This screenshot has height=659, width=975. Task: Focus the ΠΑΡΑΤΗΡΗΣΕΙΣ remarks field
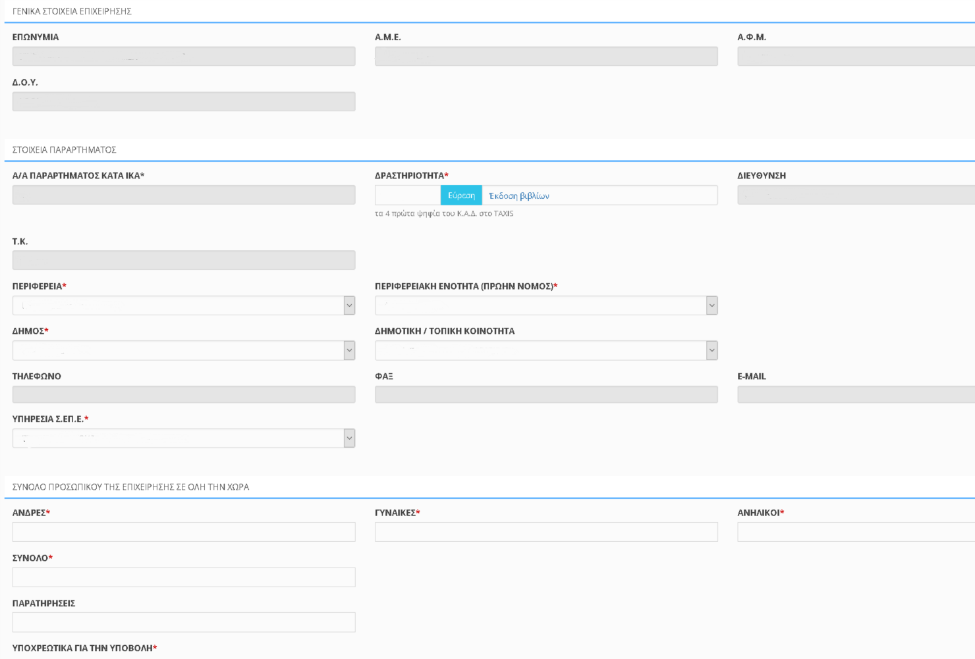183,622
